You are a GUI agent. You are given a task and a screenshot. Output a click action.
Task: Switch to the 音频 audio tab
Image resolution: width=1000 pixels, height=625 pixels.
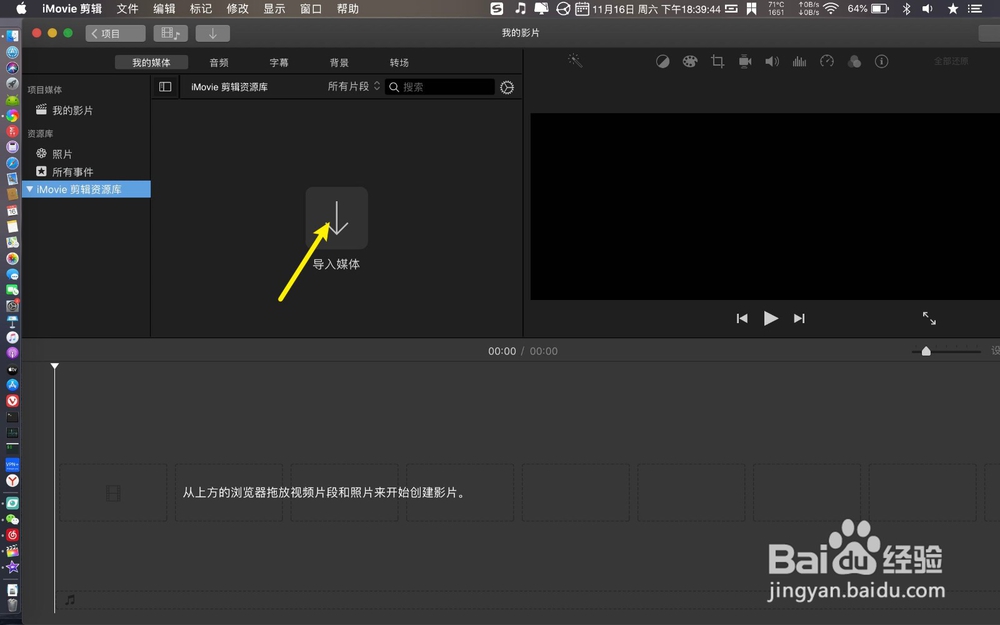point(219,62)
